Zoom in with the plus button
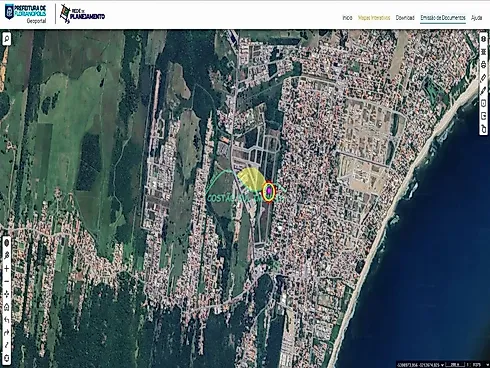 click(6, 269)
